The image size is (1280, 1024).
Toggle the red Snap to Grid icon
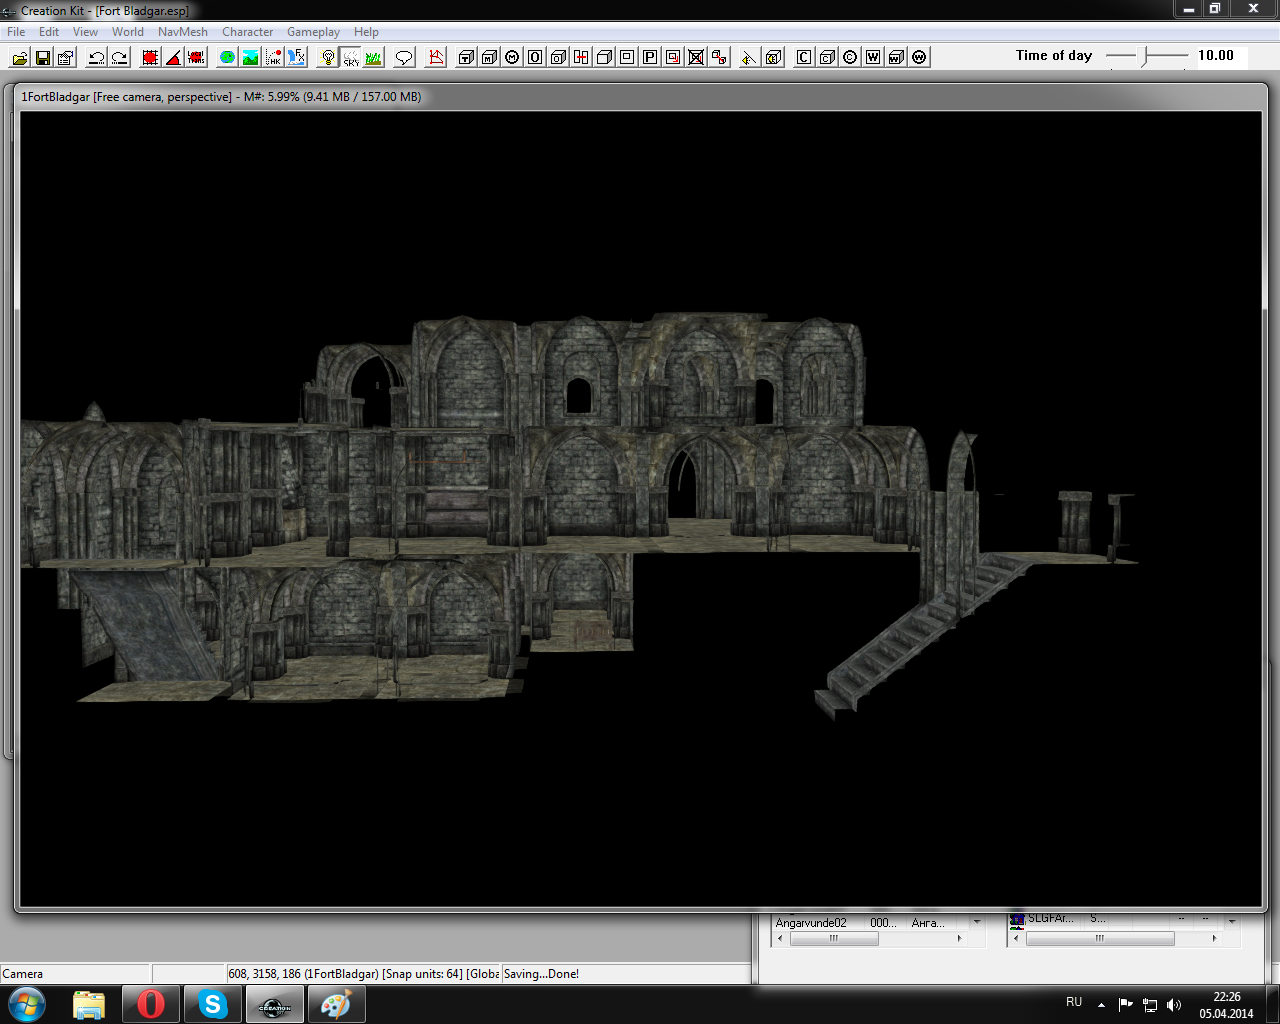pos(150,57)
